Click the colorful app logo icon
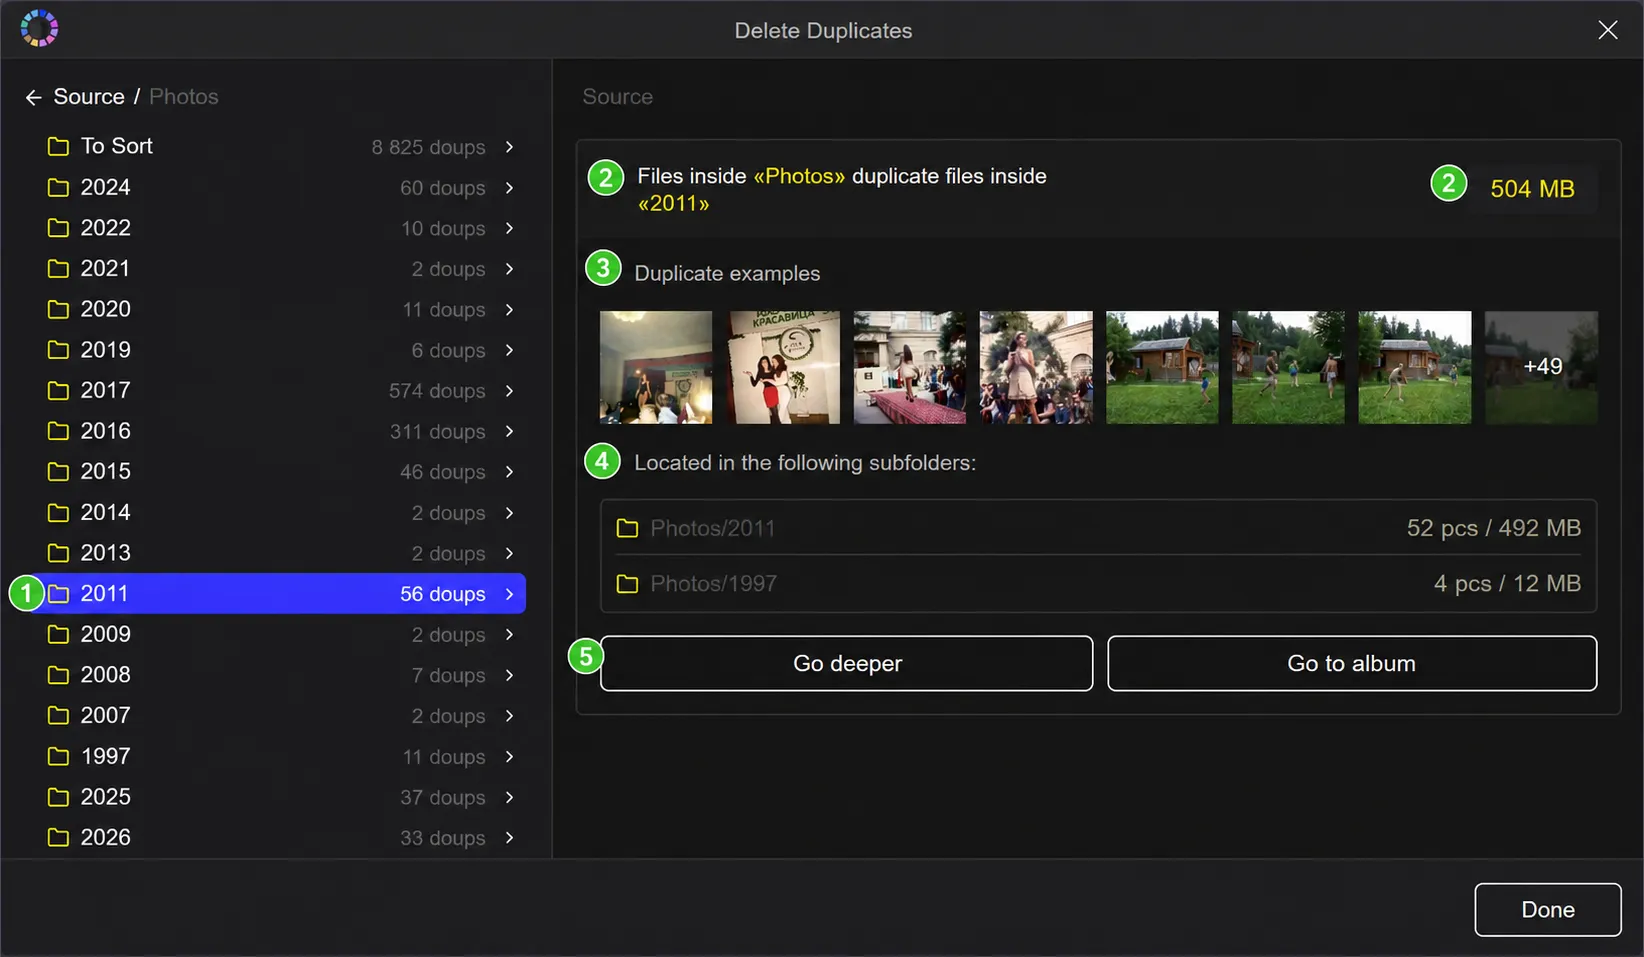This screenshot has width=1644, height=957. [39, 28]
